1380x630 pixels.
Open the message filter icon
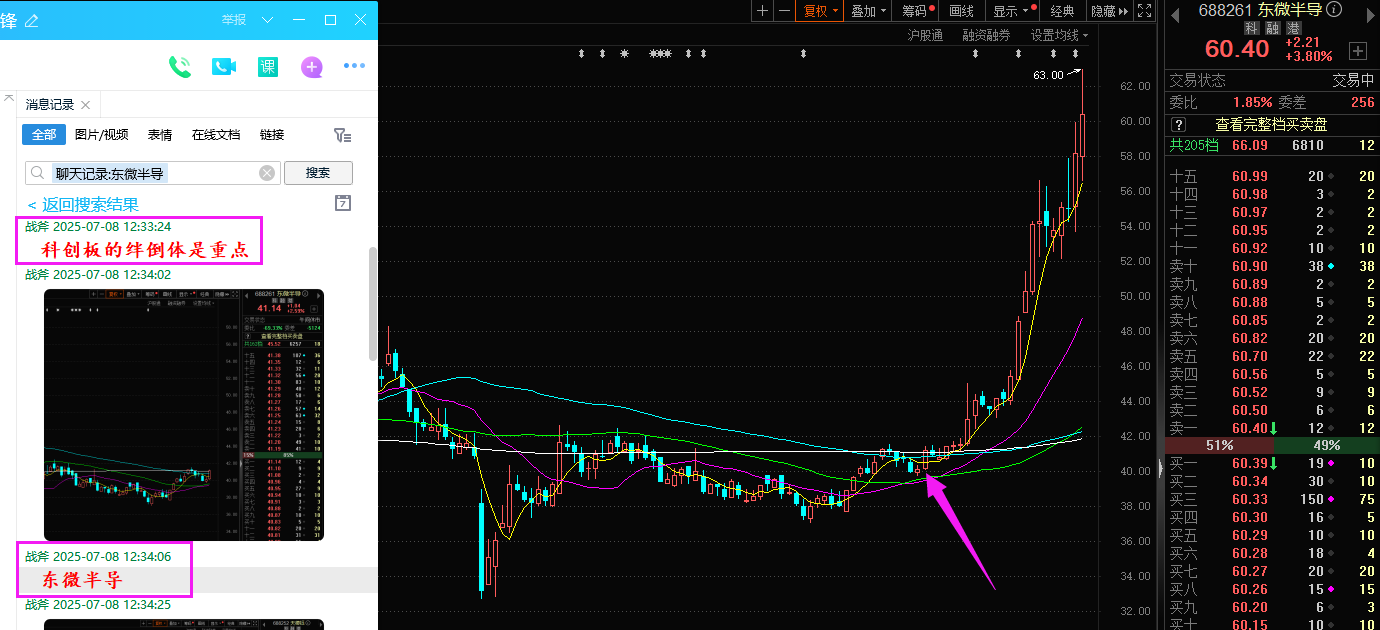(342, 135)
